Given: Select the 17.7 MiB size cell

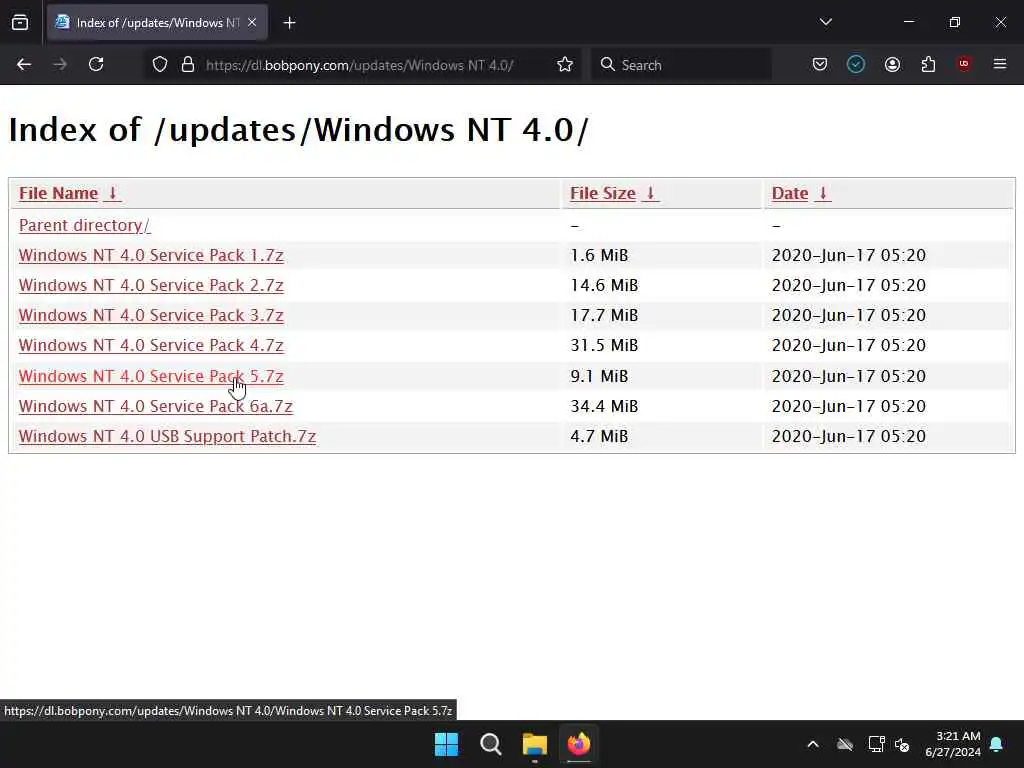Looking at the screenshot, I should click(604, 315).
